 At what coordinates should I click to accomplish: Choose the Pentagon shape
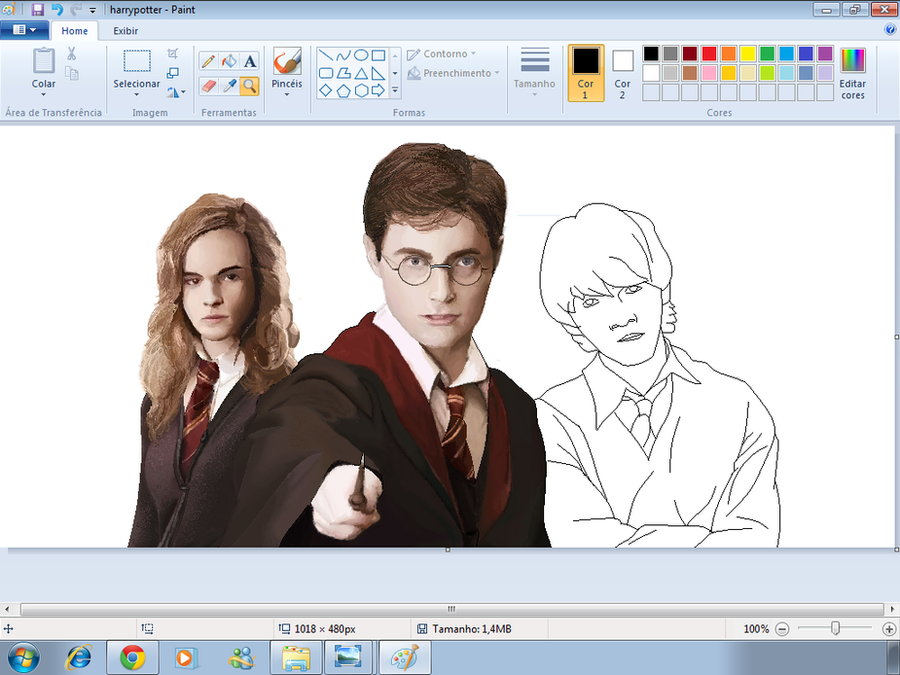point(343,91)
